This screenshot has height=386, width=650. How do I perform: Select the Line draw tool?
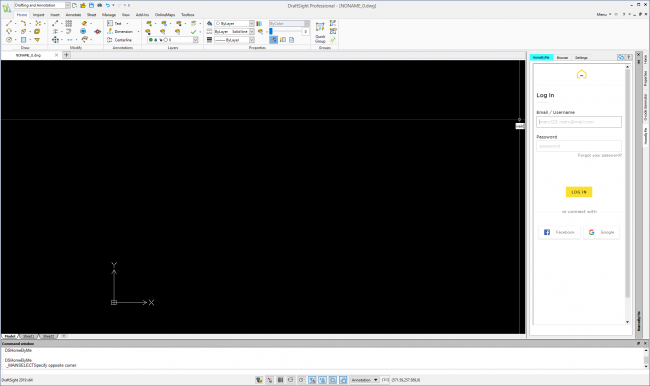pyautogui.click(x=9, y=24)
